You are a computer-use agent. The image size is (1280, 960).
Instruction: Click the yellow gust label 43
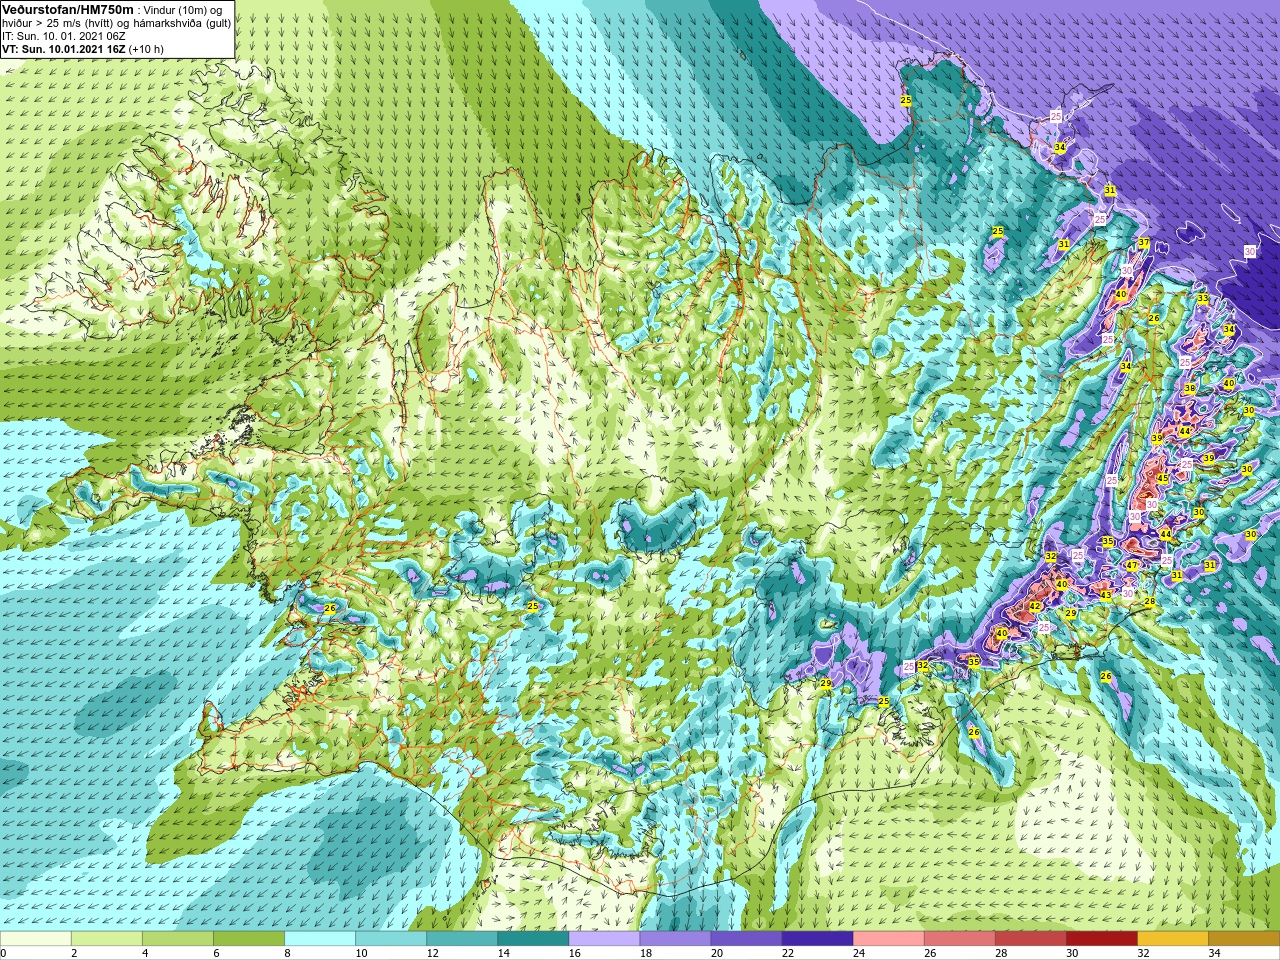(1105, 595)
